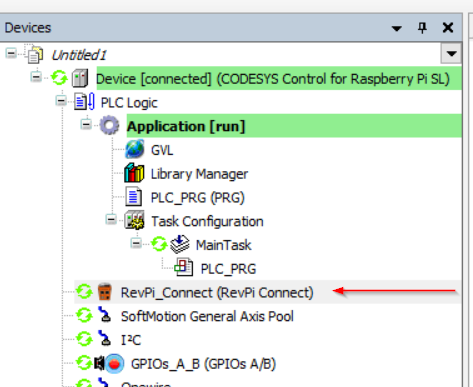This screenshot has height=387, width=473.
Task: Collapse the Untitled1 project node
Action: click(11, 53)
